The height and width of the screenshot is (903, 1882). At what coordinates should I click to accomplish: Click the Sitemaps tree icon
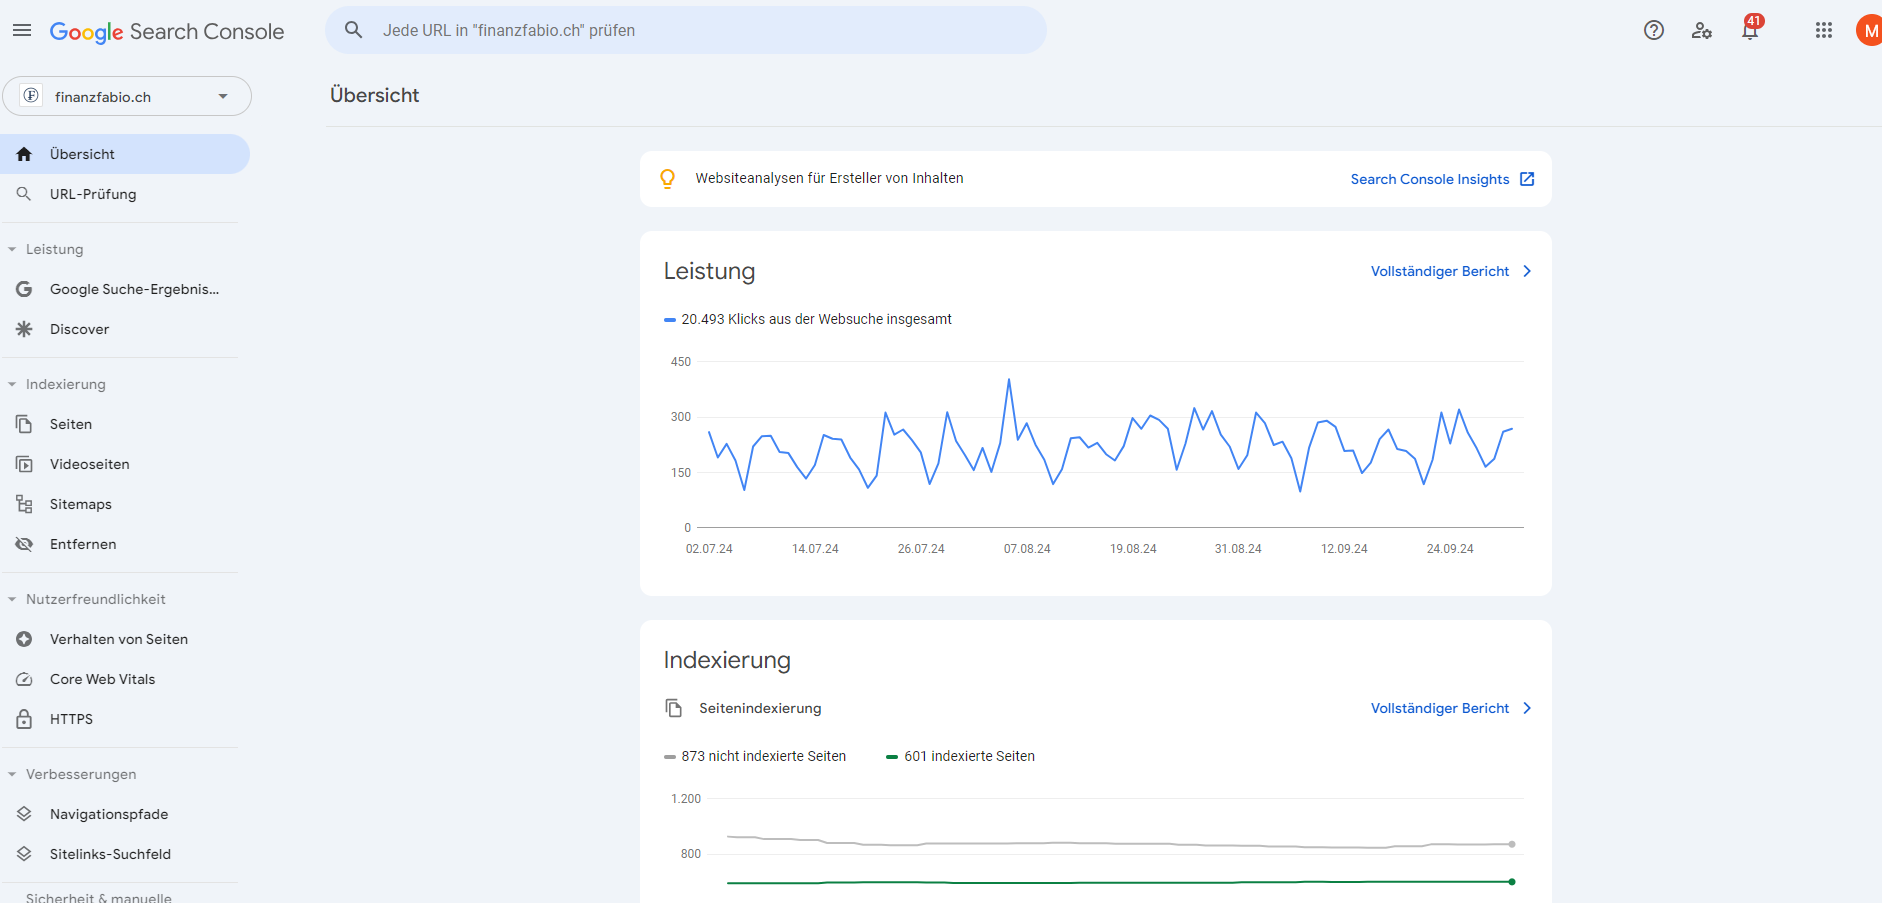point(24,504)
